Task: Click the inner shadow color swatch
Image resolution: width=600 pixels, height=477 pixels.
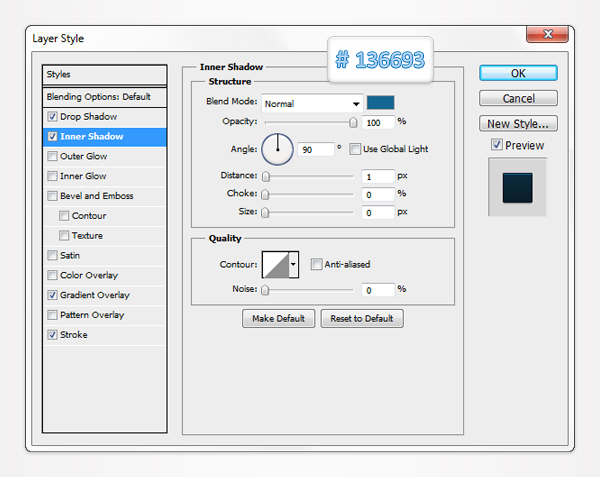Action: pyautogui.click(x=380, y=102)
